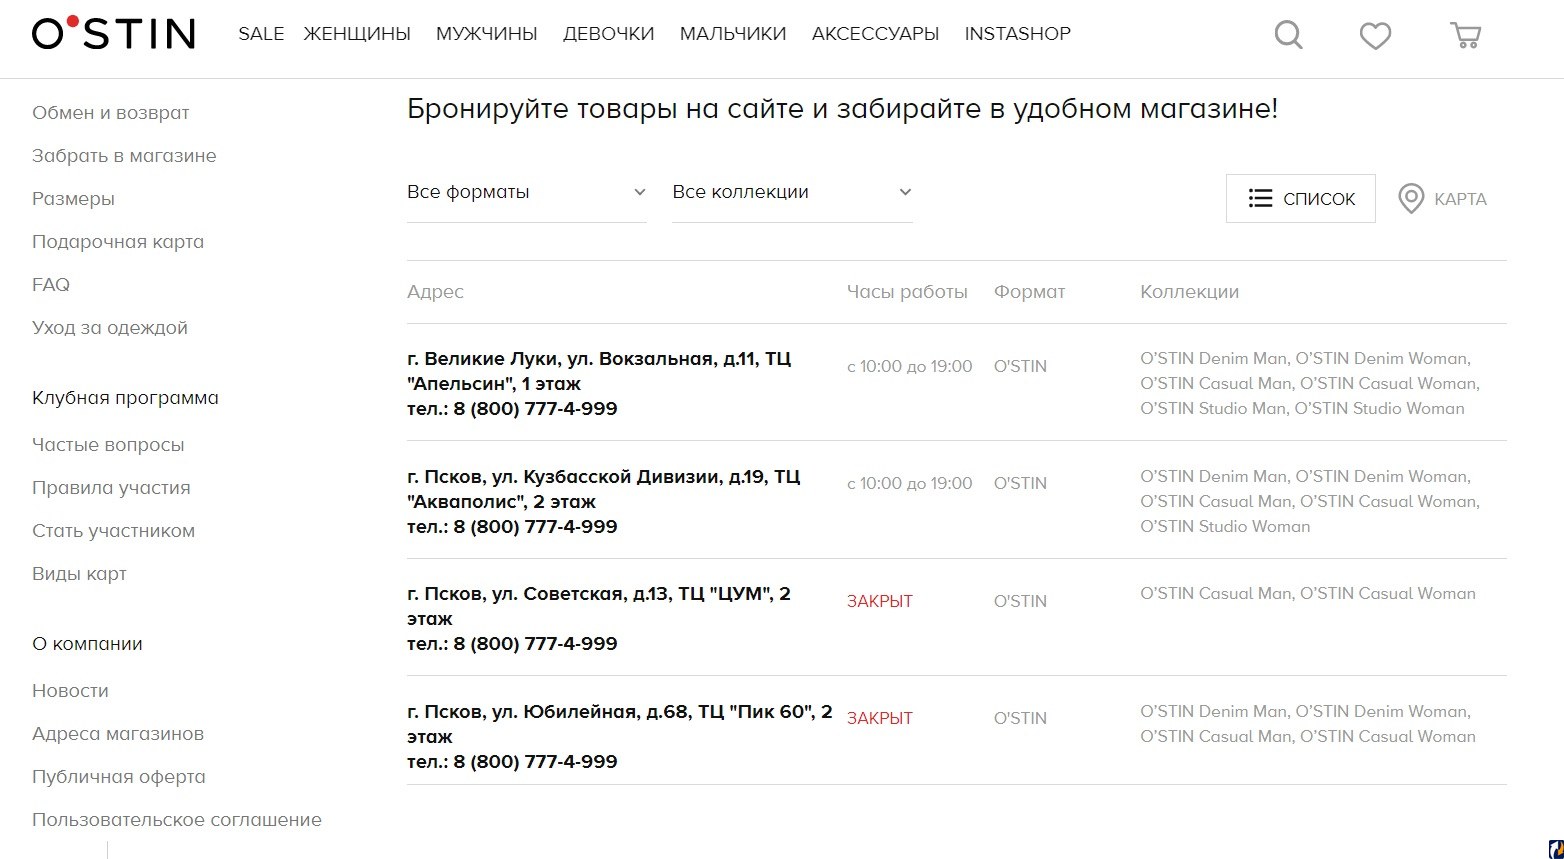Expand the Все форматы dropdown
The image size is (1564, 859).
[x=527, y=192]
